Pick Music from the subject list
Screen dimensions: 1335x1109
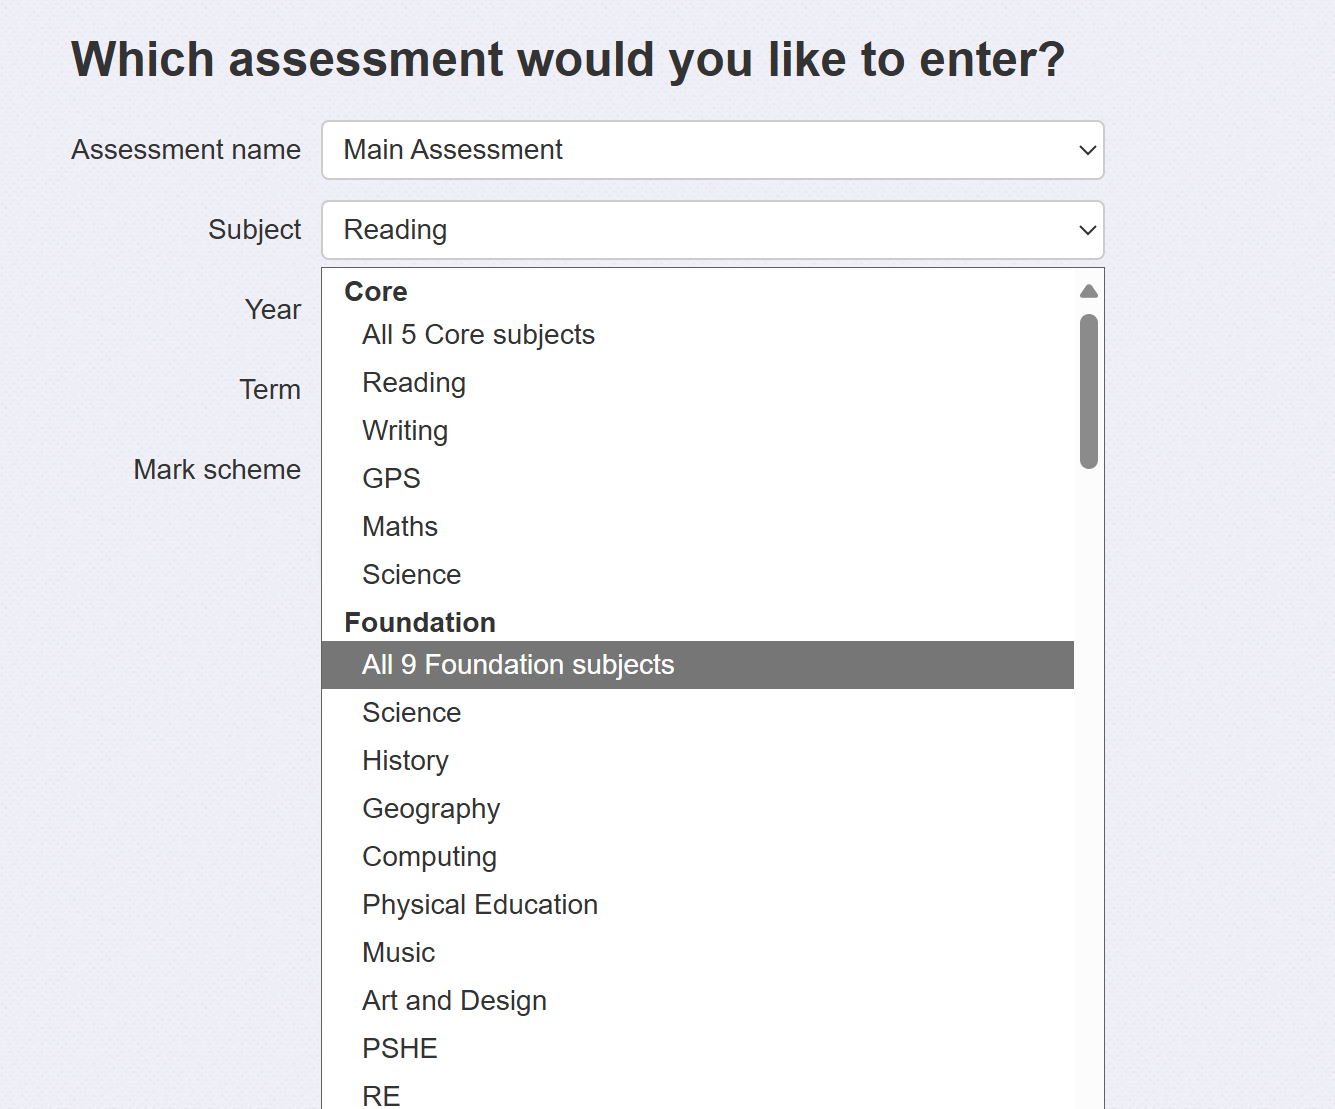pyautogui.click(x=398, y=953)
